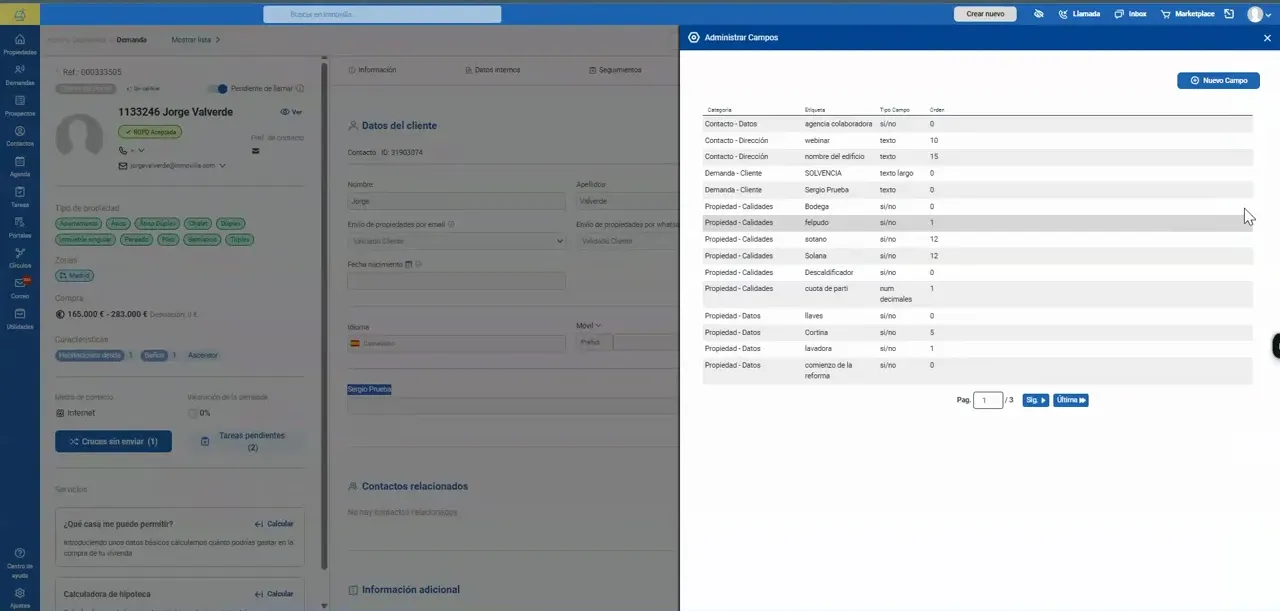This screenshot has width=1280, height=611.
Task: Open the Agenda sidebar icon
Action: coord(19,166)
